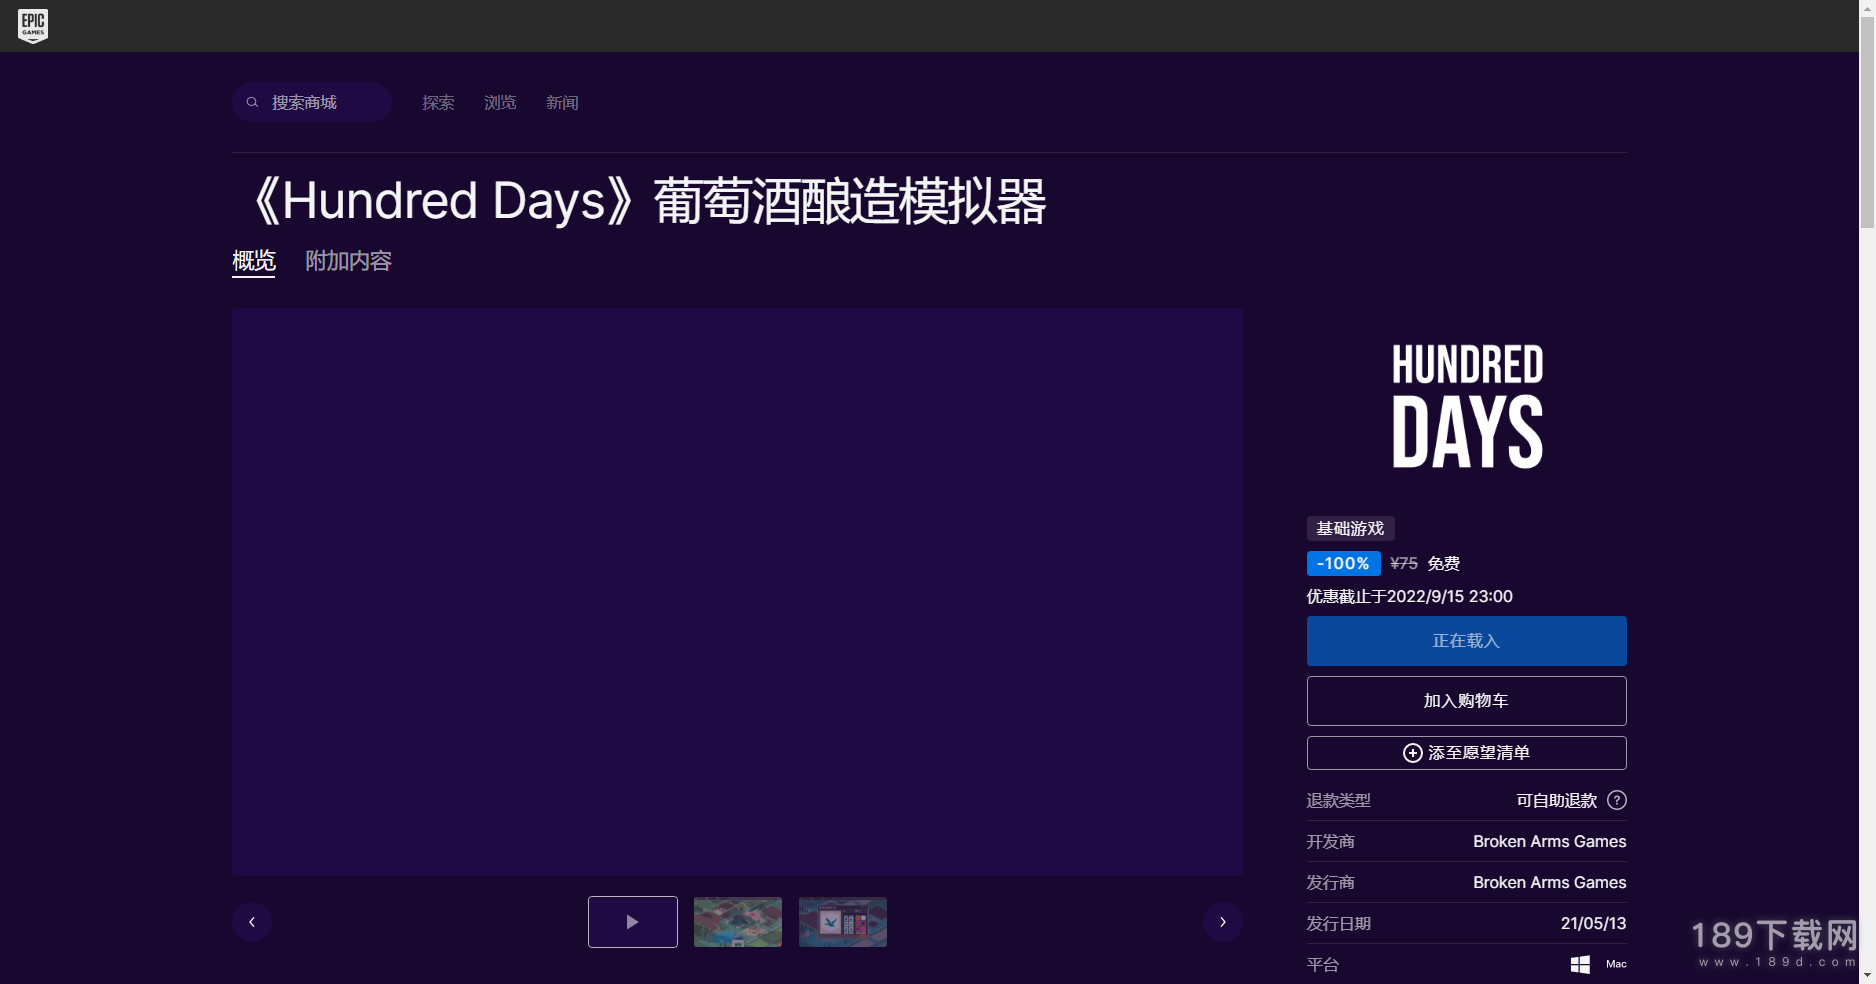Select the third screenshot thumbnail
The width and height of the screenshot is (1876, 984).
(x=843, y=922)
